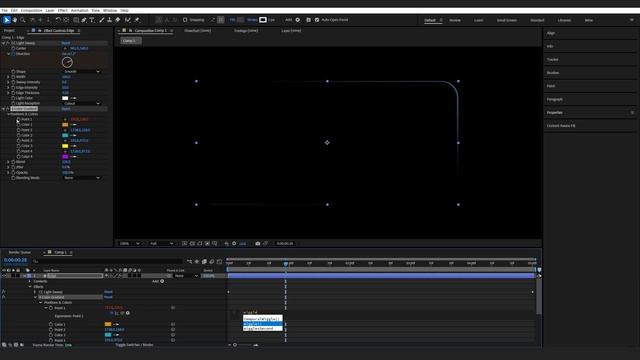Open the Window menu
Screen dimensions: 640x360
coord(110,10)
